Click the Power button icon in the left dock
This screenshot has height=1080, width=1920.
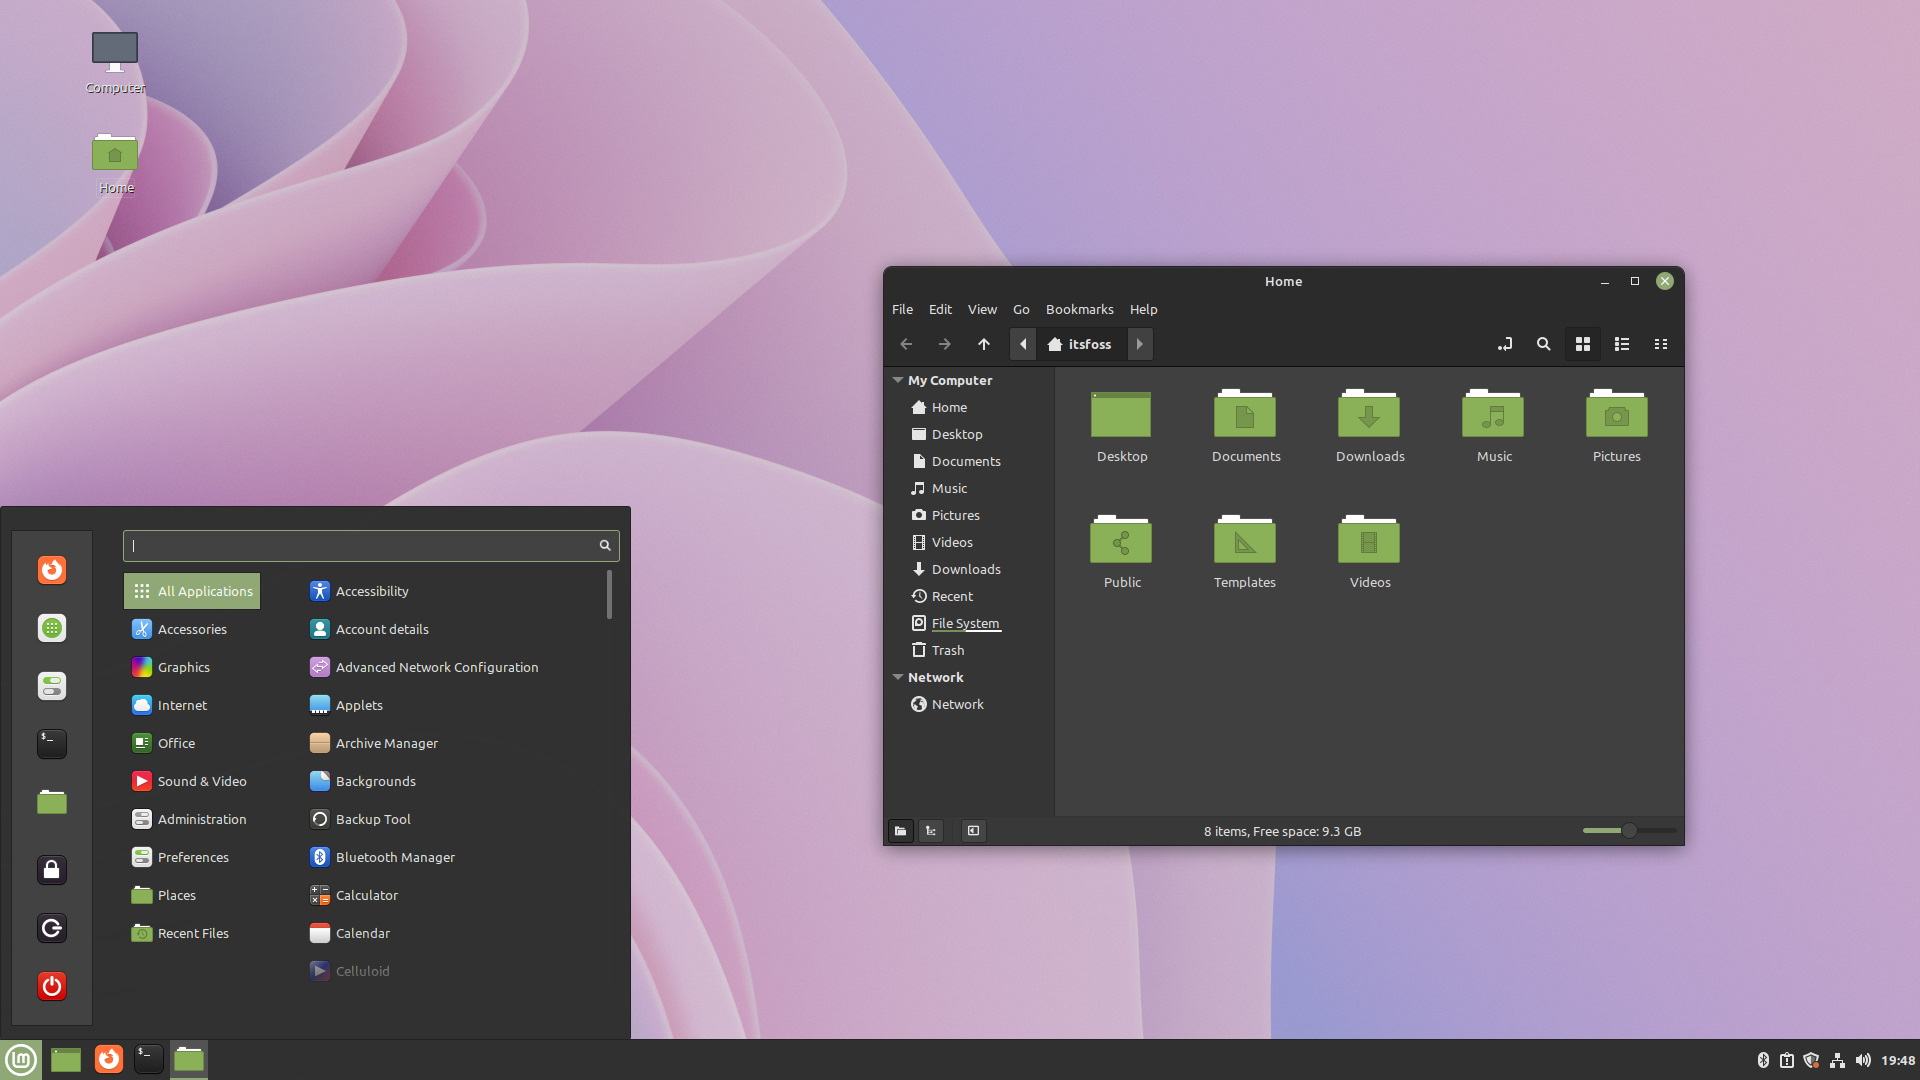coord(53,986)
